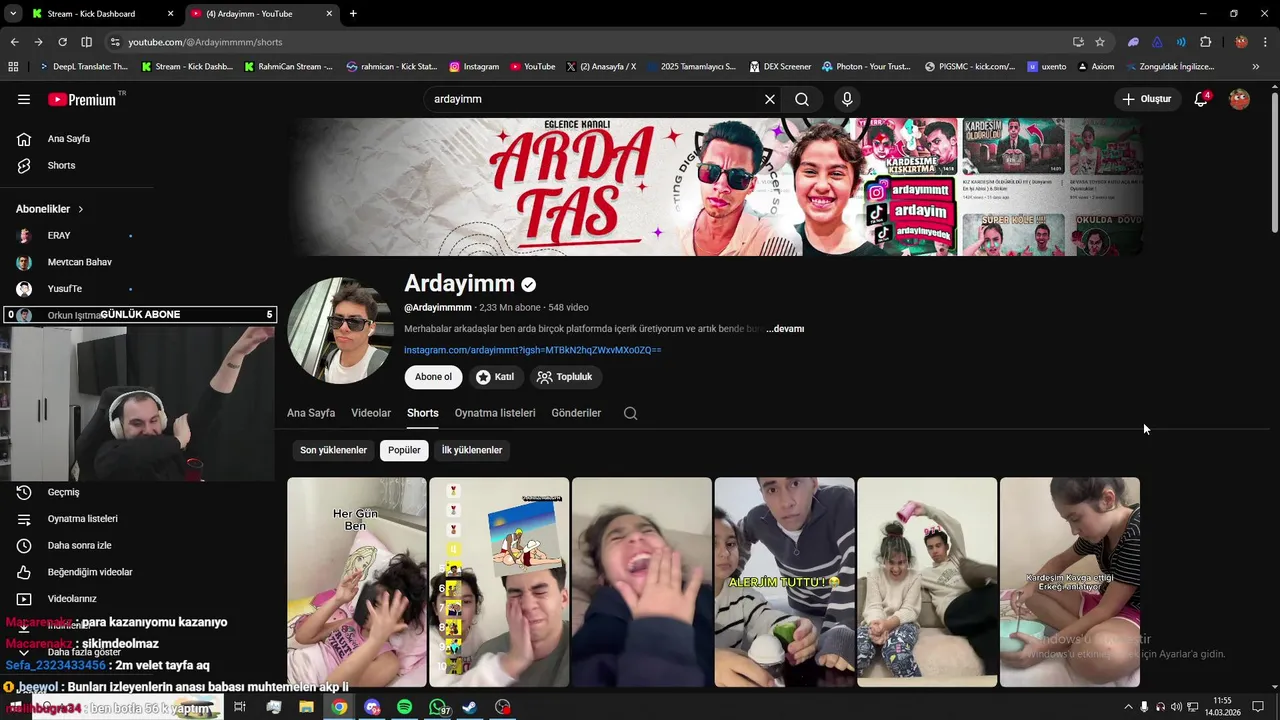Bookmark page with star icon
The width and height of the screenshot is (1280, 720).
(x=1100, y=42)
